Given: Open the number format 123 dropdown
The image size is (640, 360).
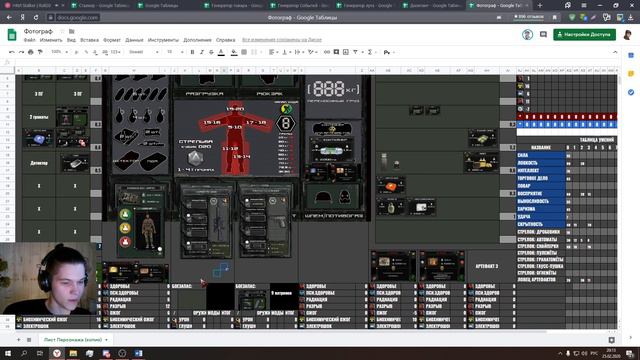Looking at the screenshot, I should coord(116,52).
